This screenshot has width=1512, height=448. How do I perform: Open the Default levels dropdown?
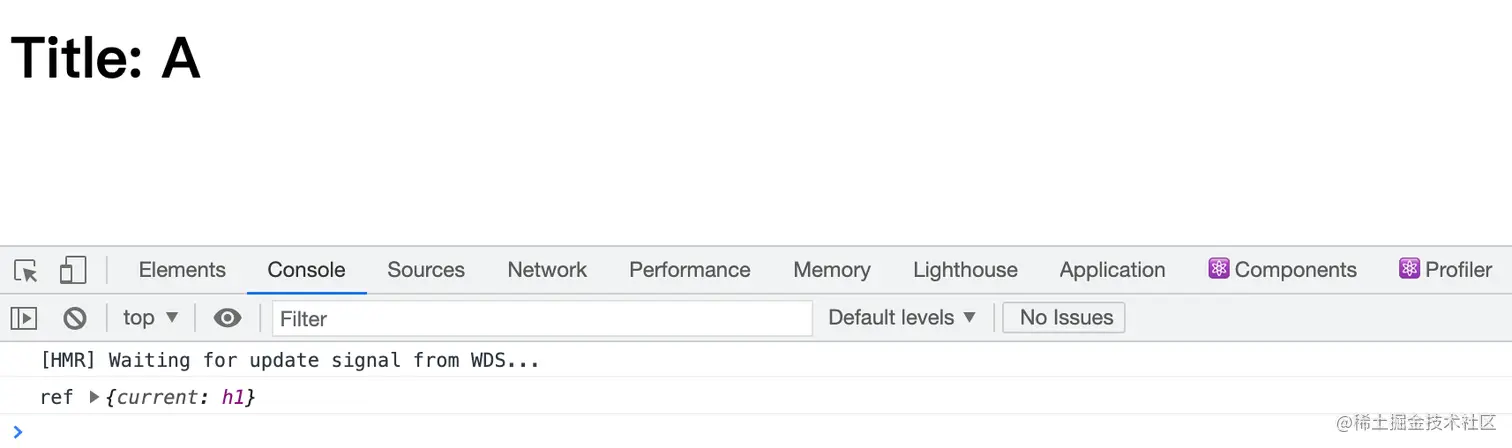point(902,318)
